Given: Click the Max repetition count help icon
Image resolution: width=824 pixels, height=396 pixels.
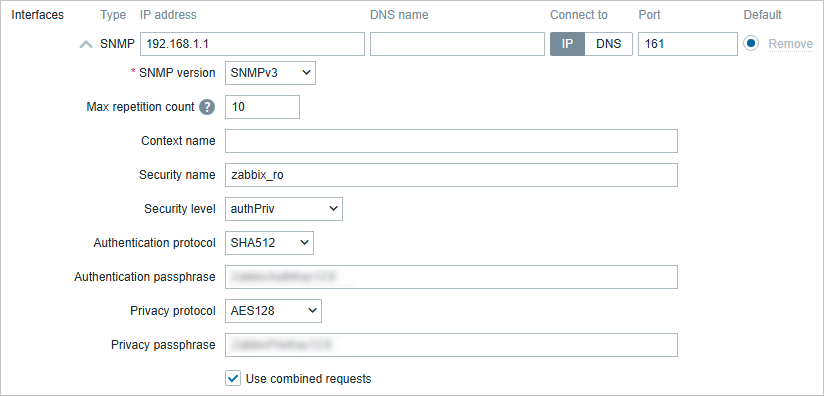Looking at the screenshot, I should click(x=207, y=107).
